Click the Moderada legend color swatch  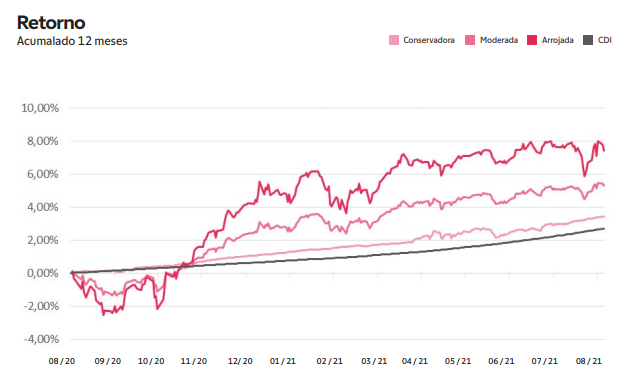[470, 40]
